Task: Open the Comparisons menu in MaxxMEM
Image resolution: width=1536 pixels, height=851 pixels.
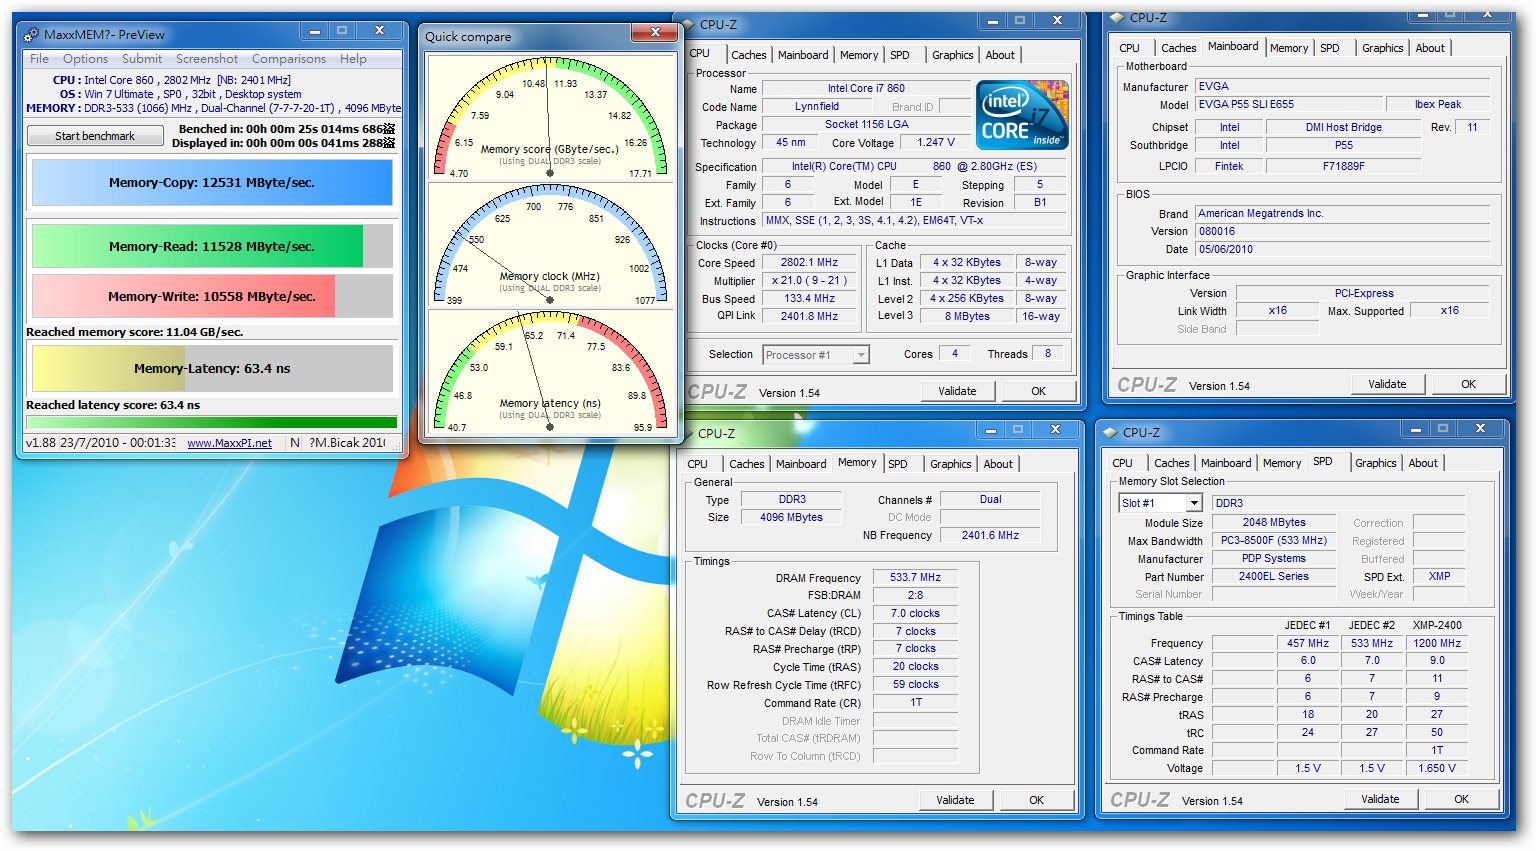Action: point(288,59)
